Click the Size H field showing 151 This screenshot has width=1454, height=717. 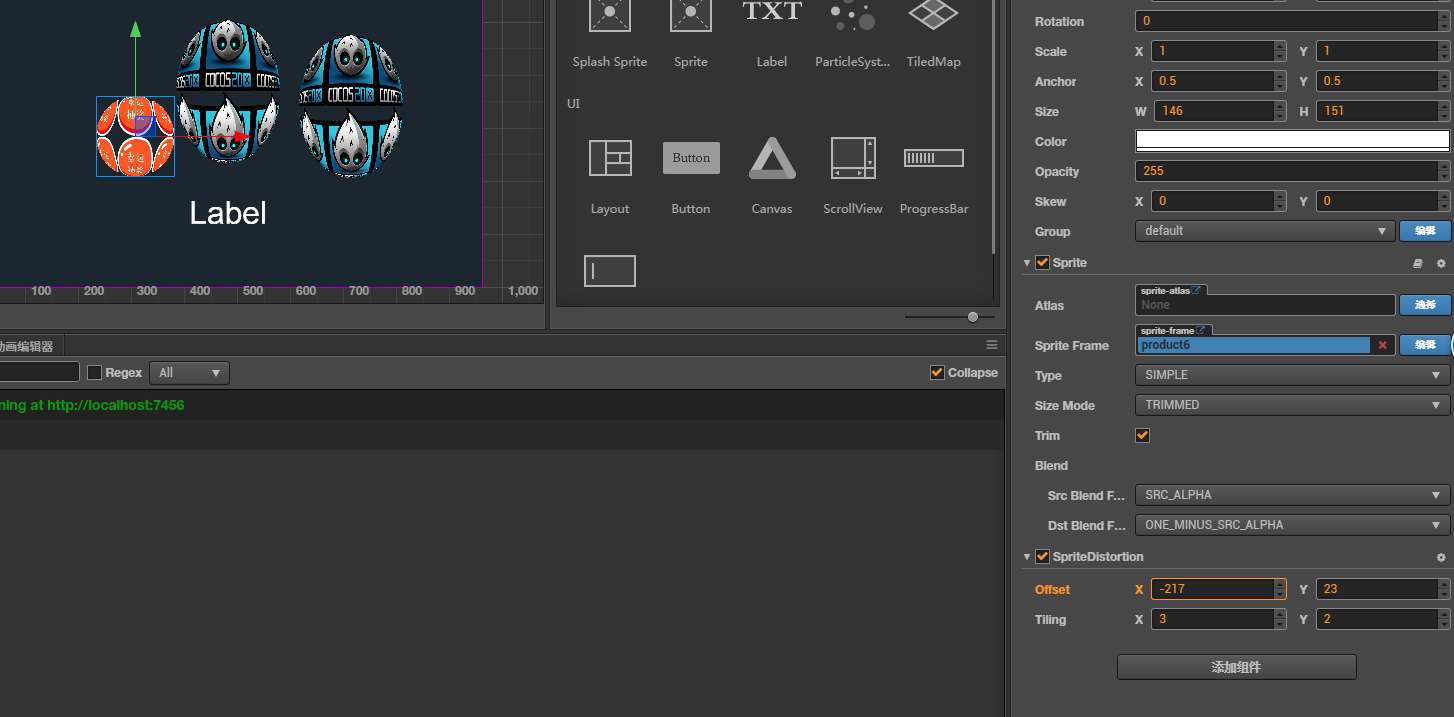tap(1383, 111)
